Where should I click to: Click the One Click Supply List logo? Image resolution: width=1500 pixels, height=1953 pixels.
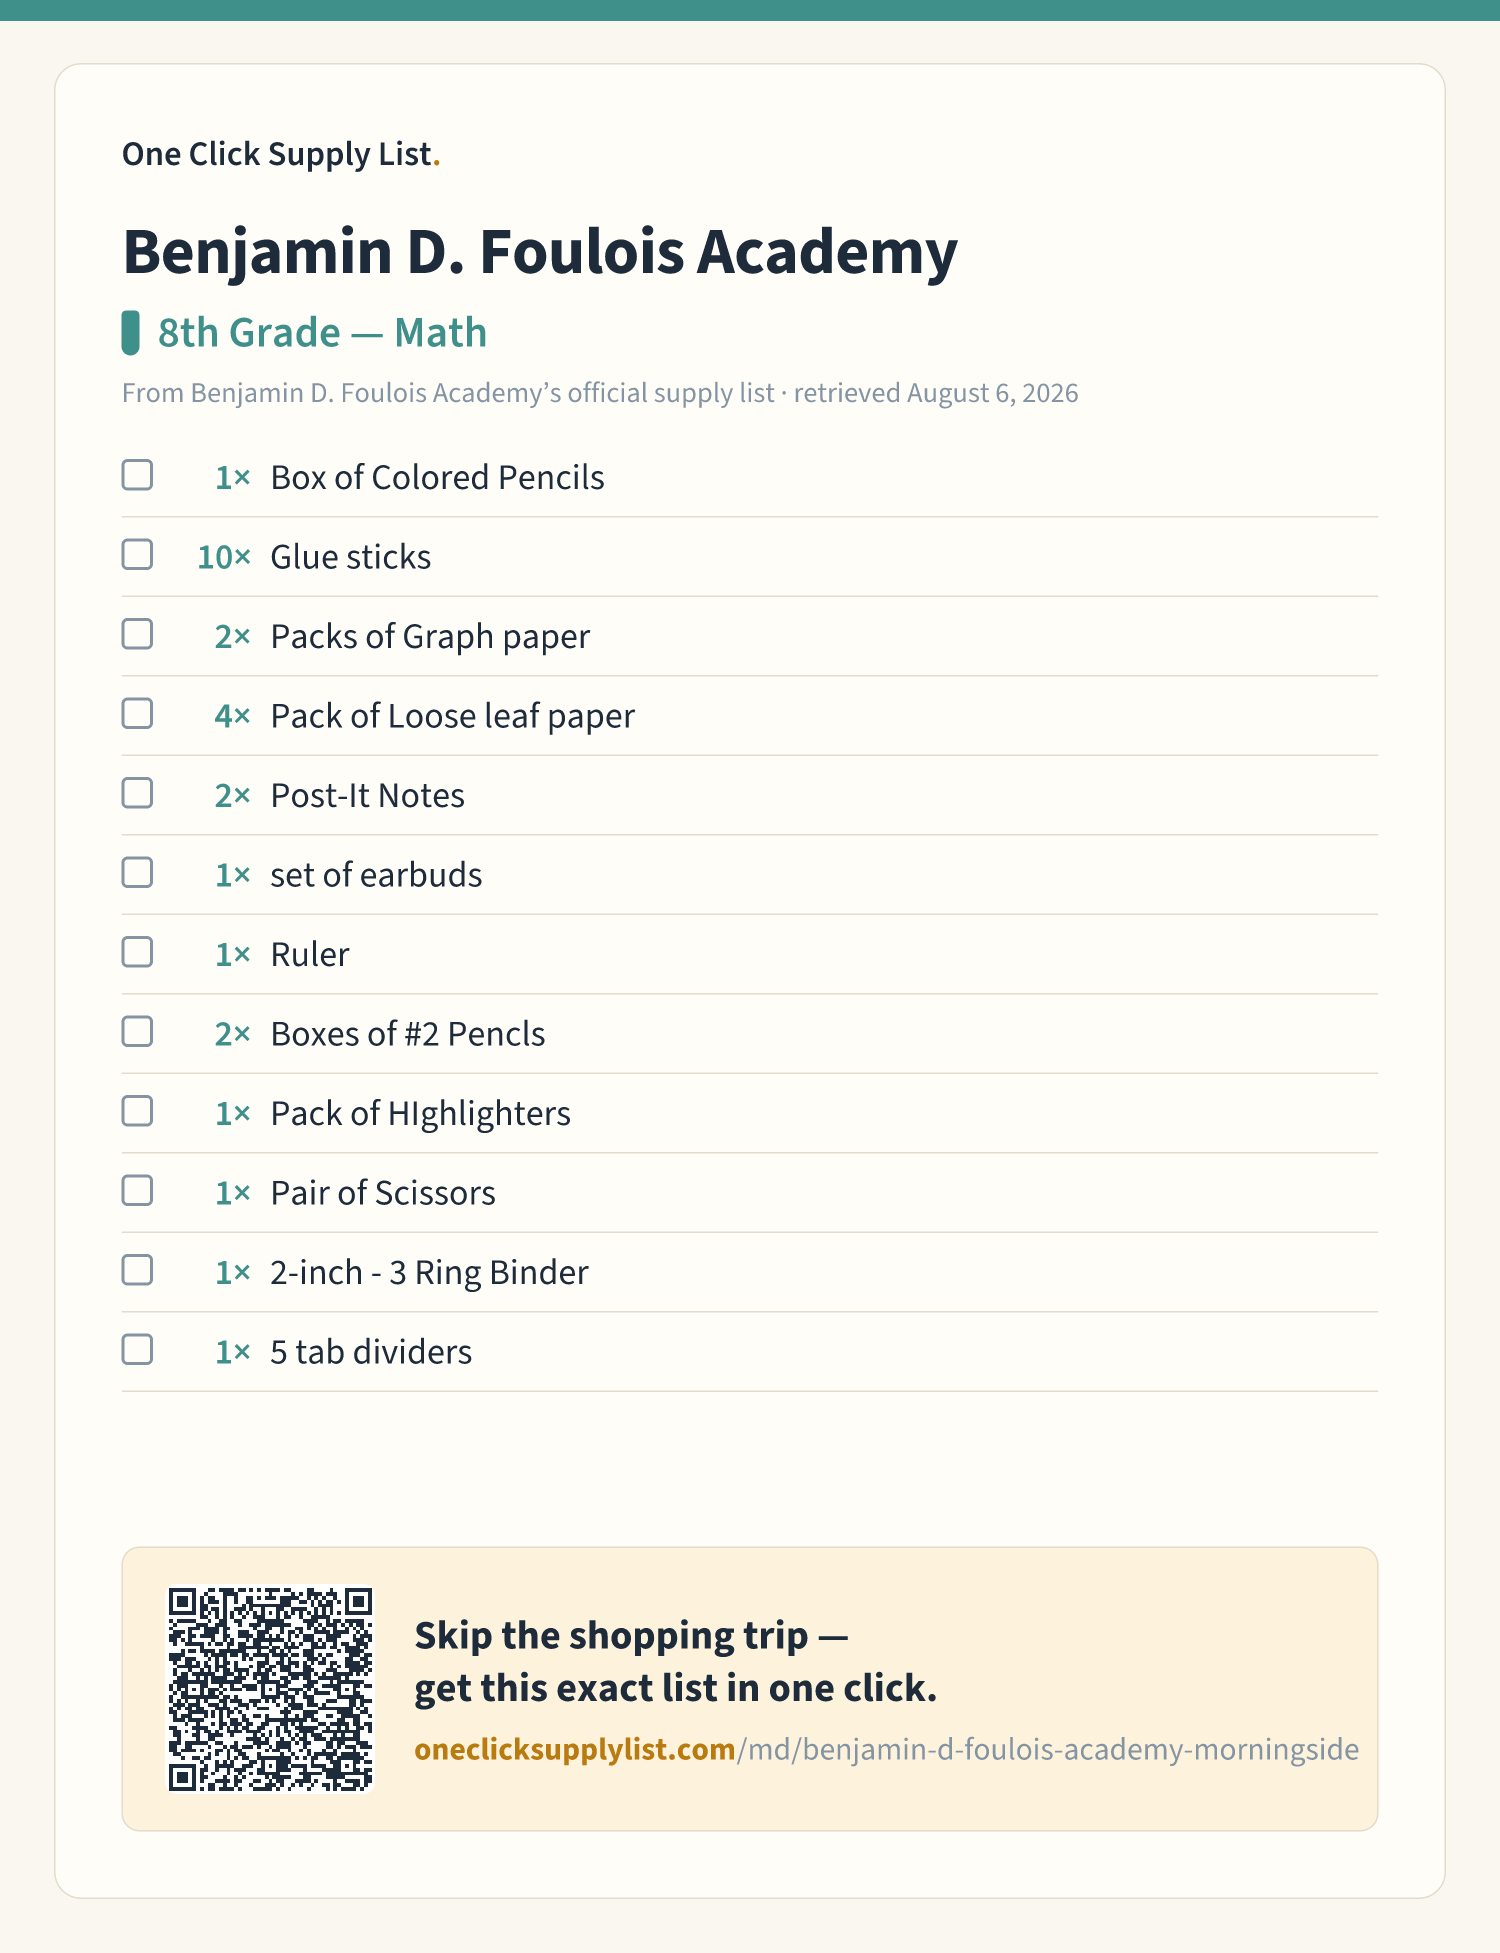click(281, 154)
